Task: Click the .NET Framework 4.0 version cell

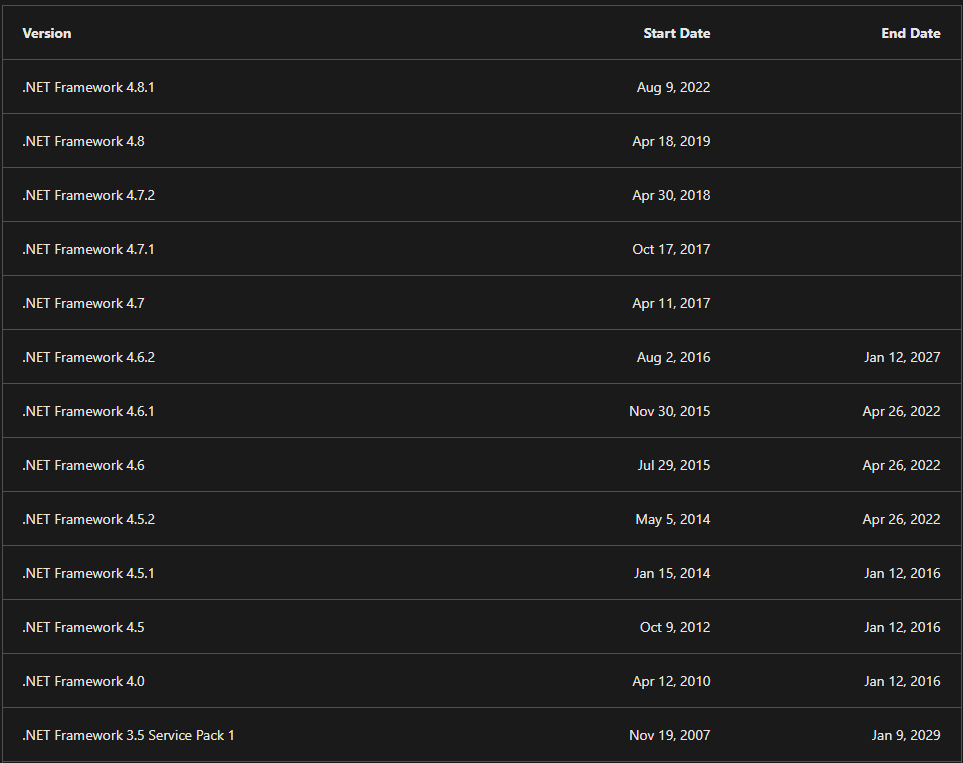Action: click(x=83, y=681)
